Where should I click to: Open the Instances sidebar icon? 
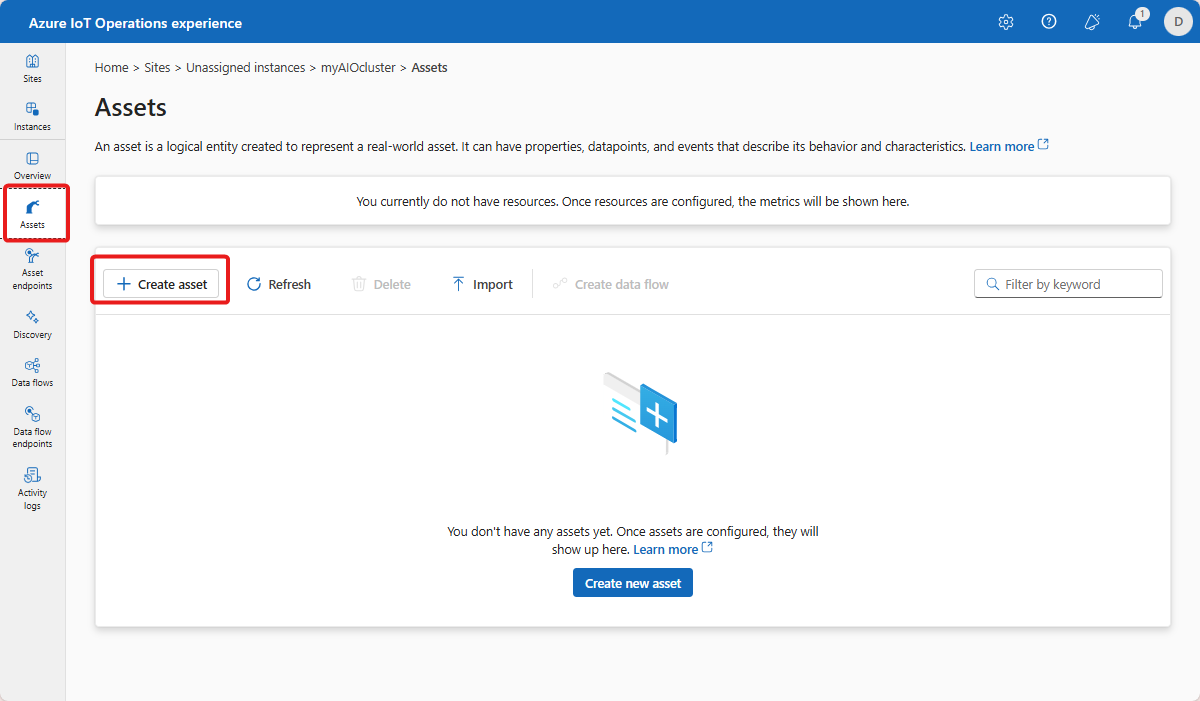coord(32,116)
